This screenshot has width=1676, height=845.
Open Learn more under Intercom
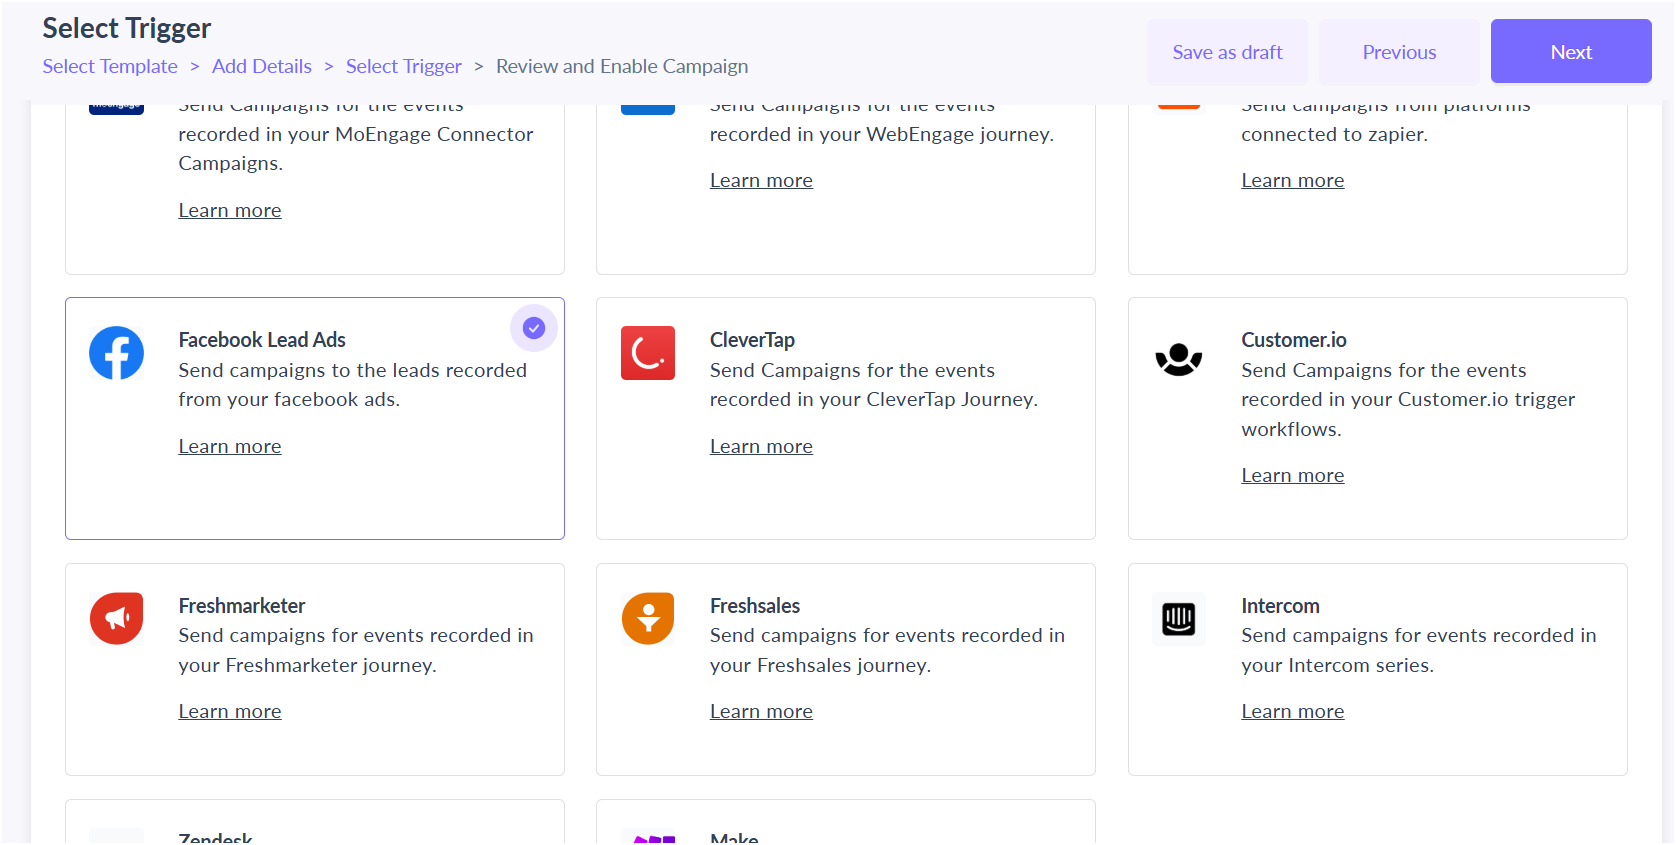tap(1293, 711)
